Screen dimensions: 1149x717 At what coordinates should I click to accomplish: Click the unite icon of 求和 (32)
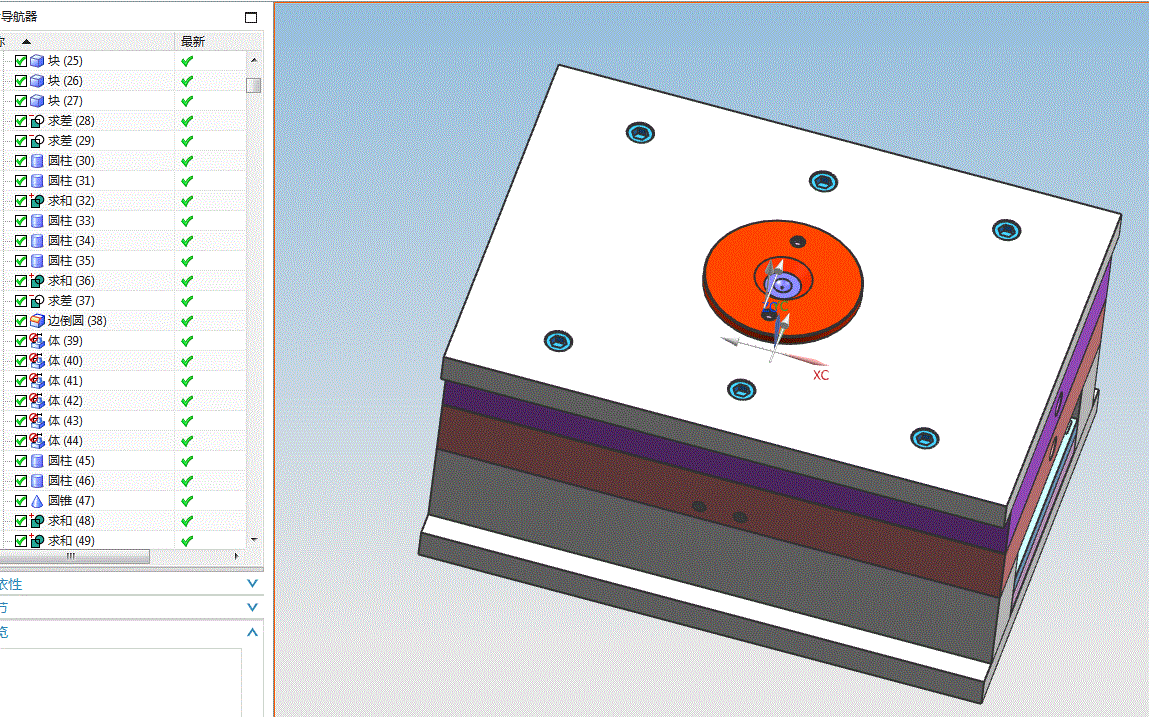click(37, 201)
